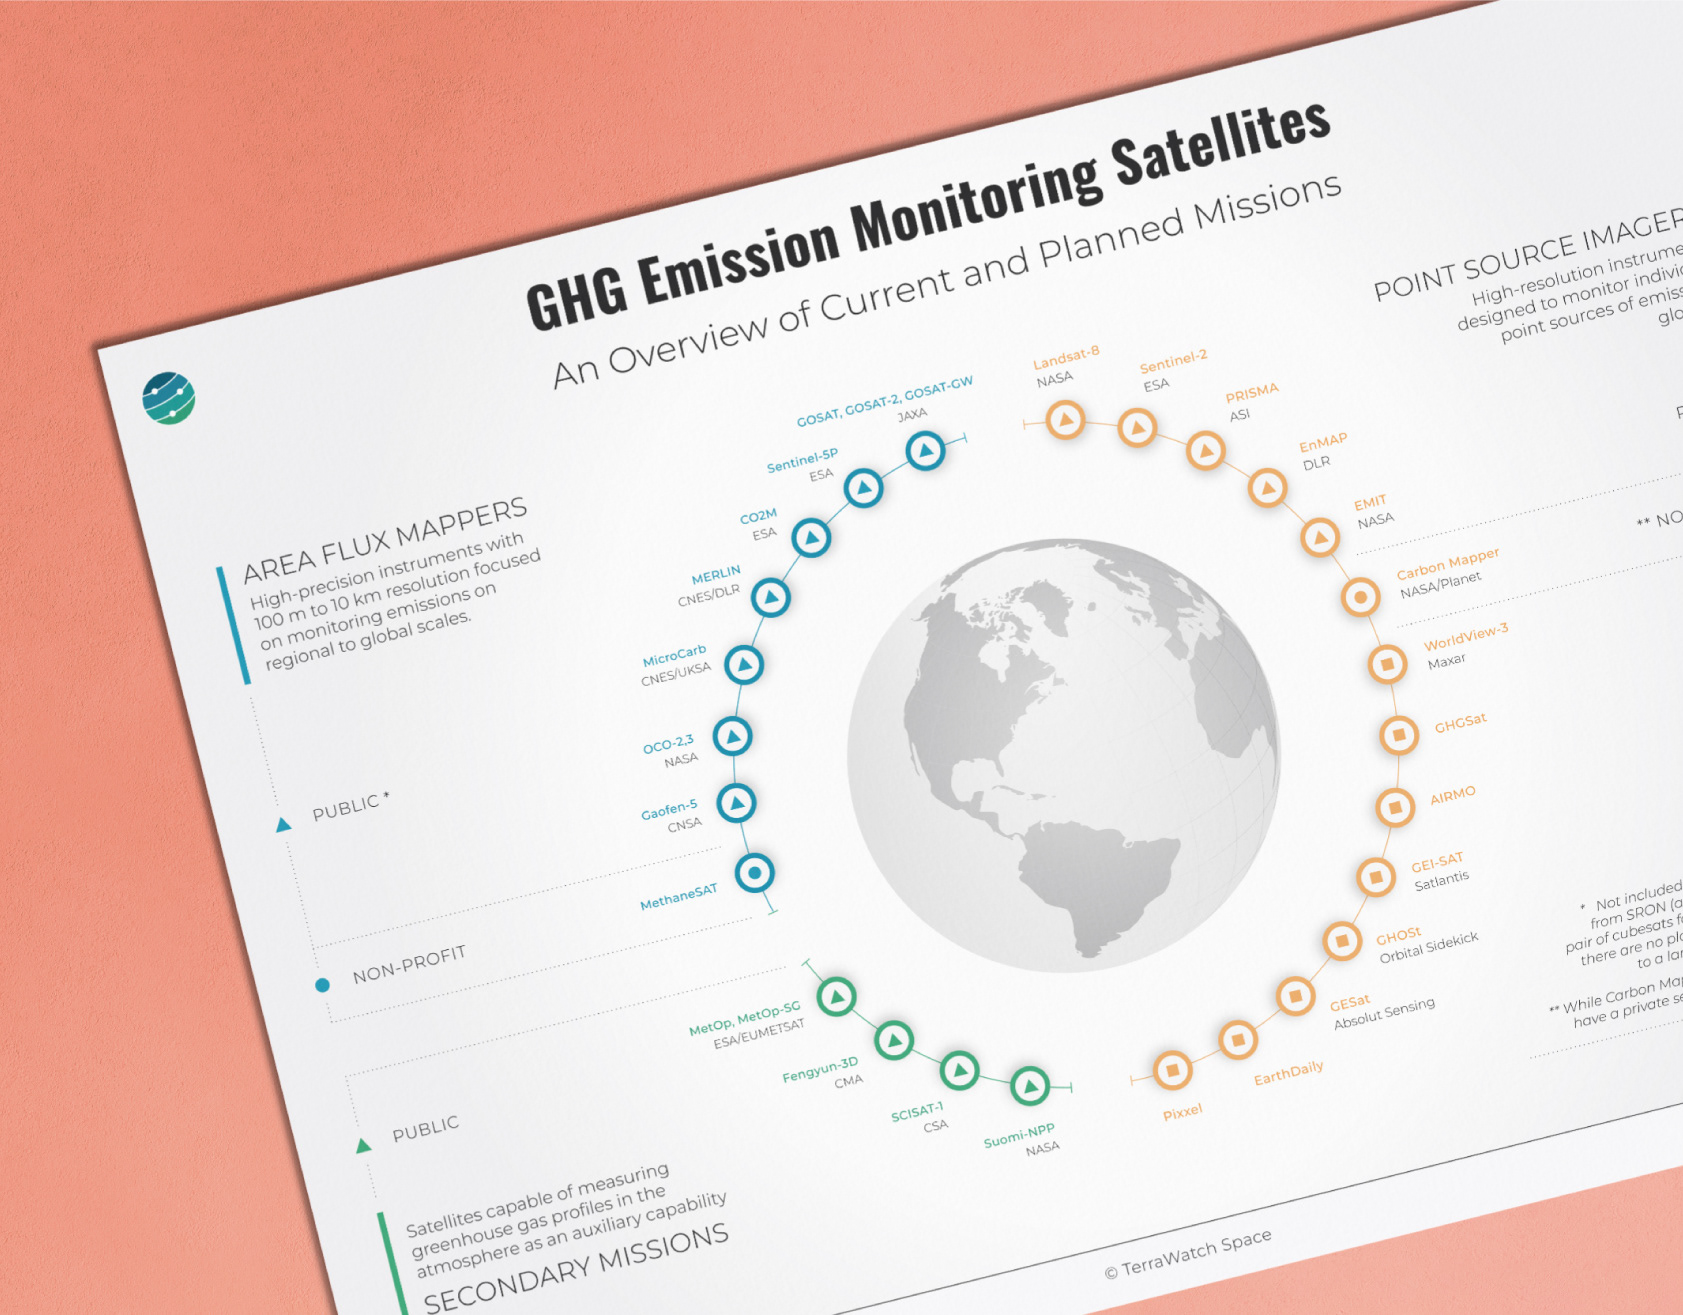Click the 'NON-PROFIT' legend label
1683x1315 pixels.
[x=409, y=964]
